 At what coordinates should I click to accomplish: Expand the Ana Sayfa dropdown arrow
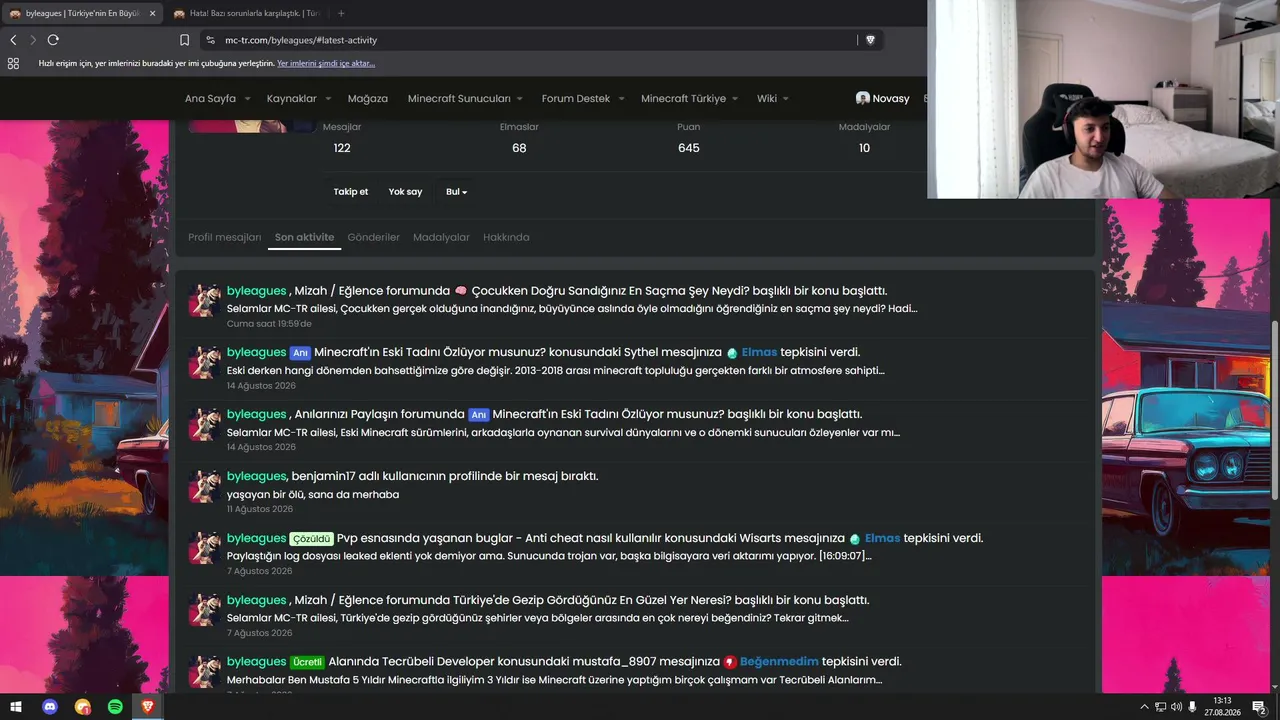[x=247, y=99]
